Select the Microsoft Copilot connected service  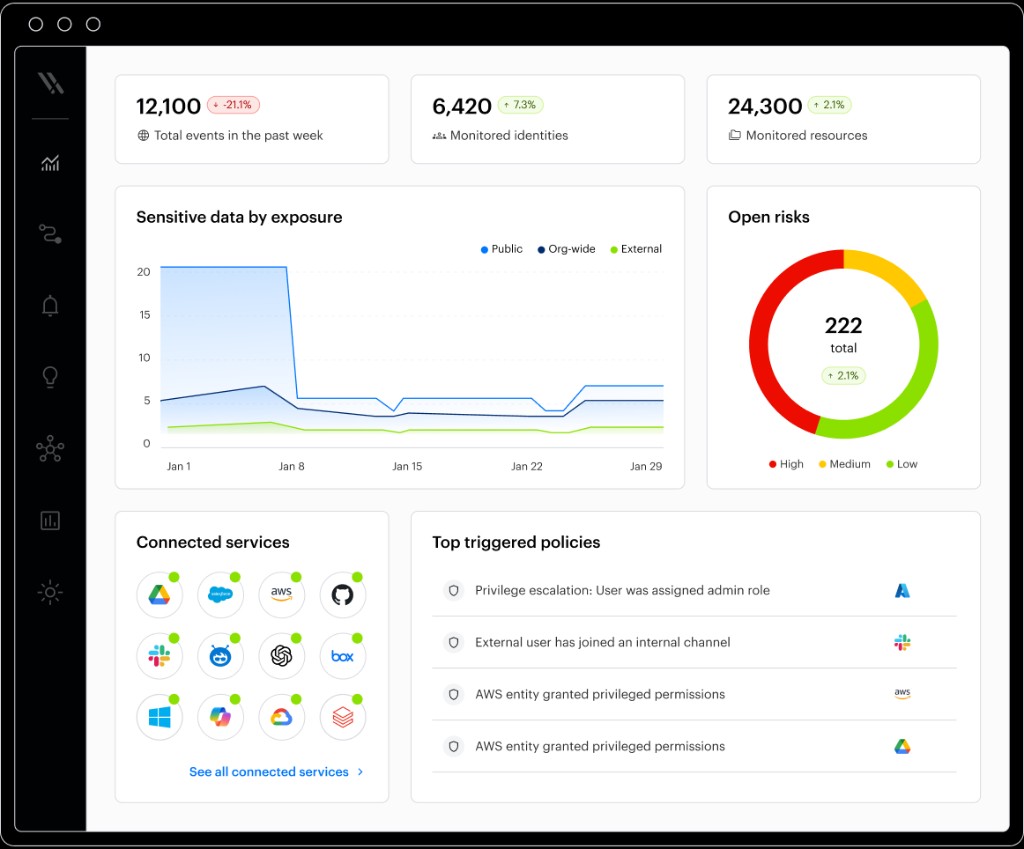pyautogui.click(x=220, y=717)
